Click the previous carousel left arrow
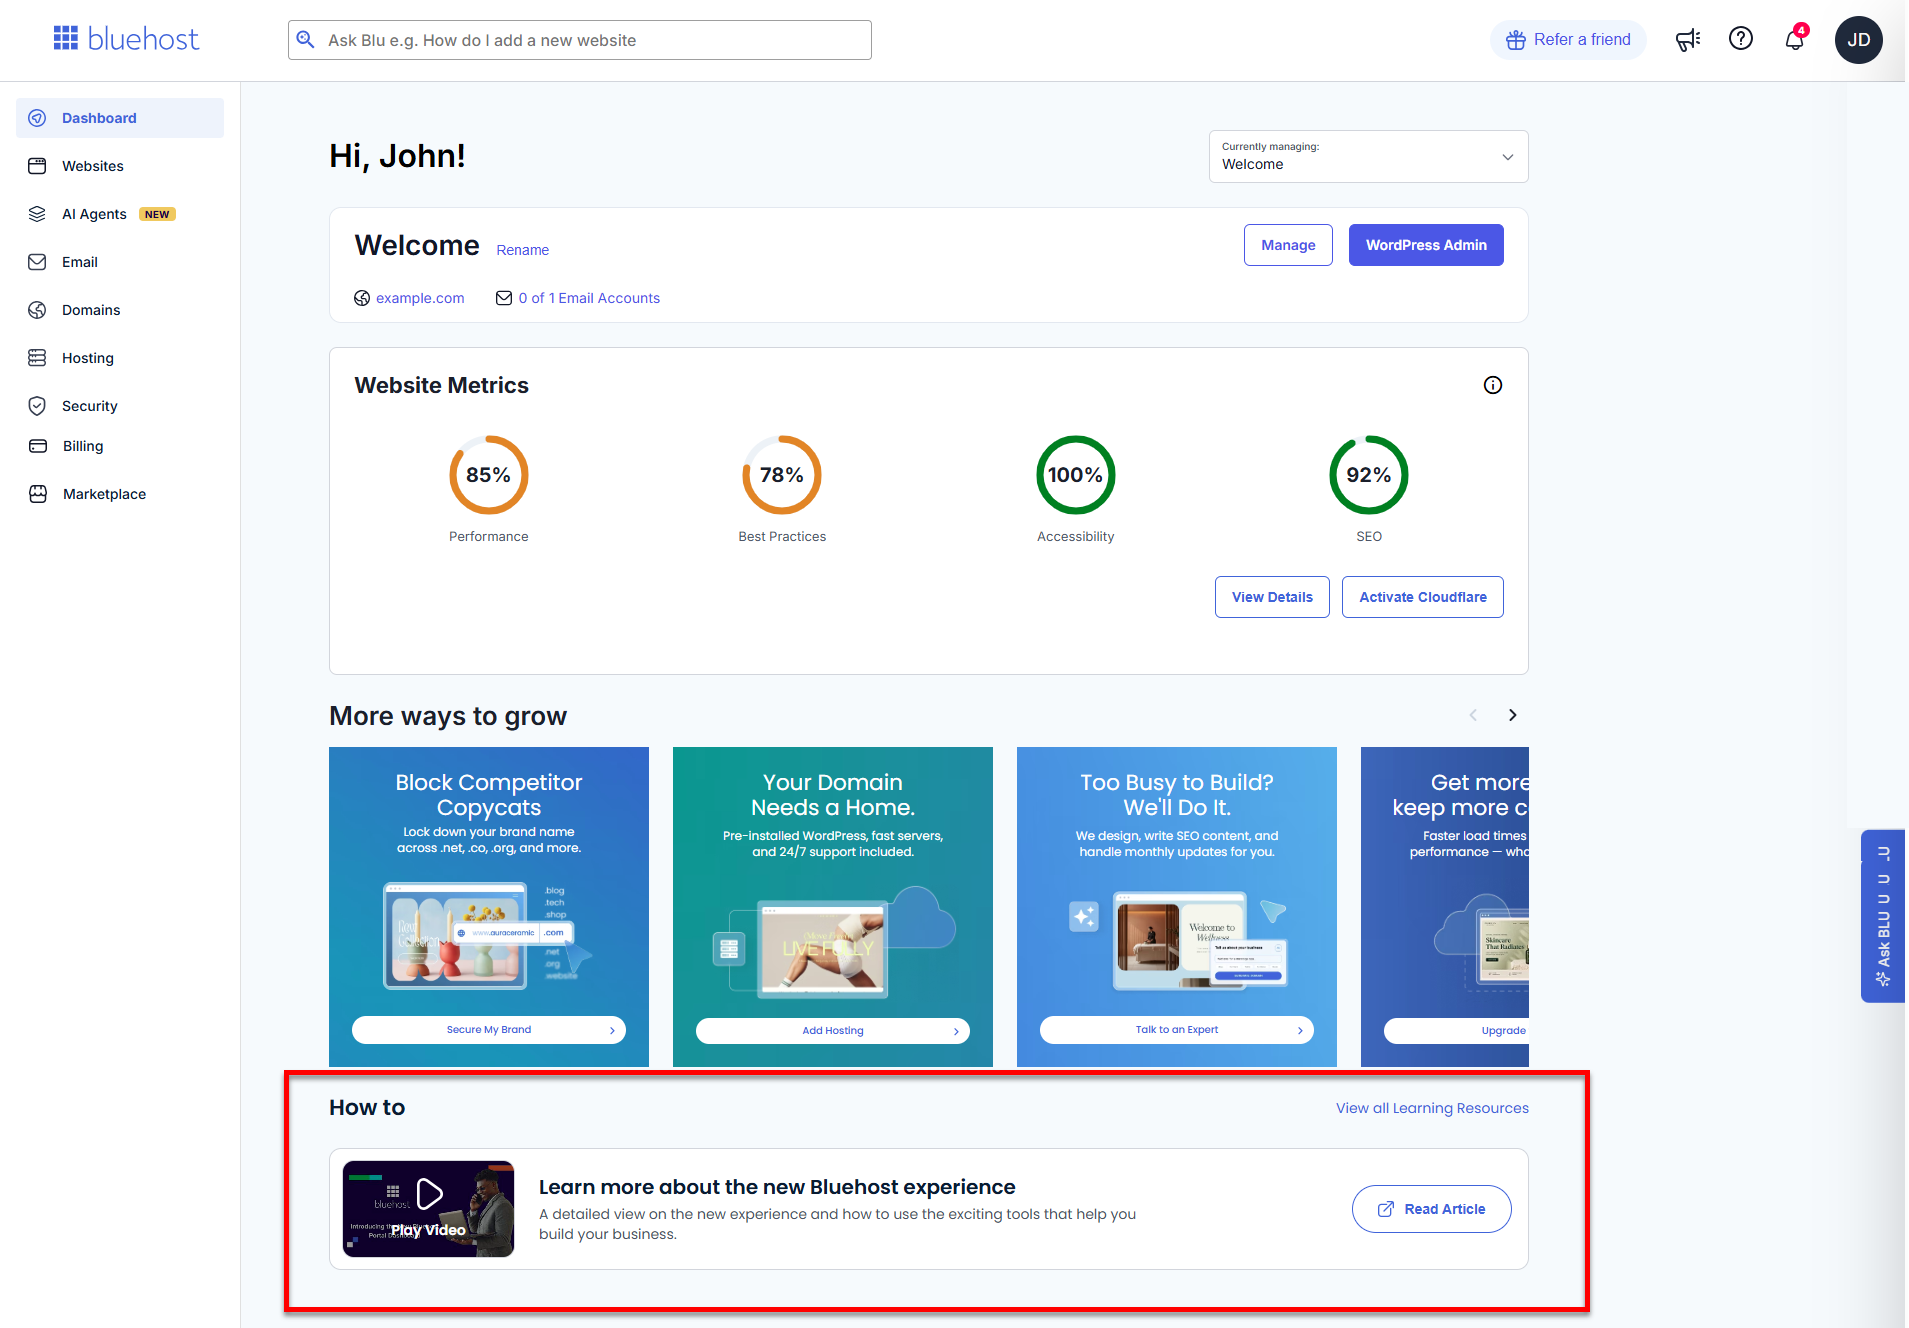The height and width of the screenshot is (1328, 1909). point(1473,715)
